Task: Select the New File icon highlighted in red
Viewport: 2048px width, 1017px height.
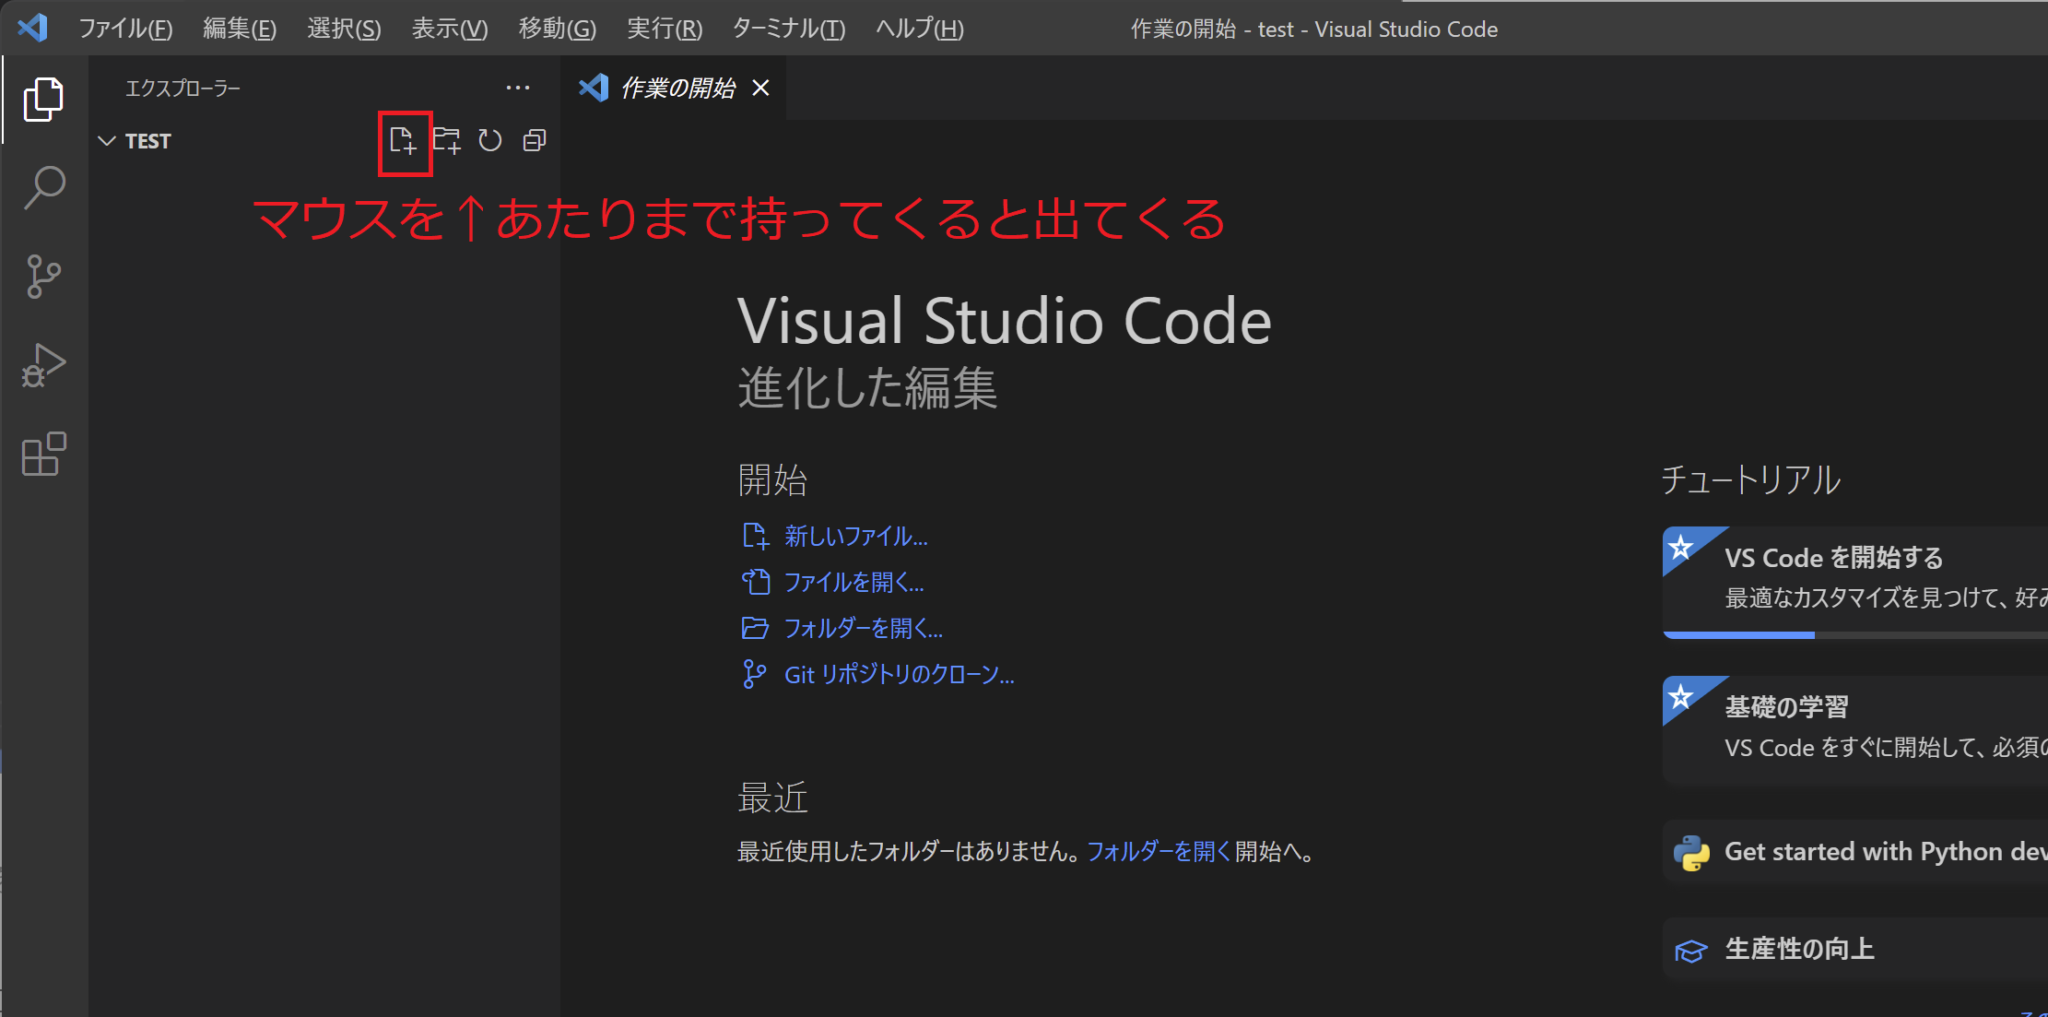Action: tap(404, 141)
